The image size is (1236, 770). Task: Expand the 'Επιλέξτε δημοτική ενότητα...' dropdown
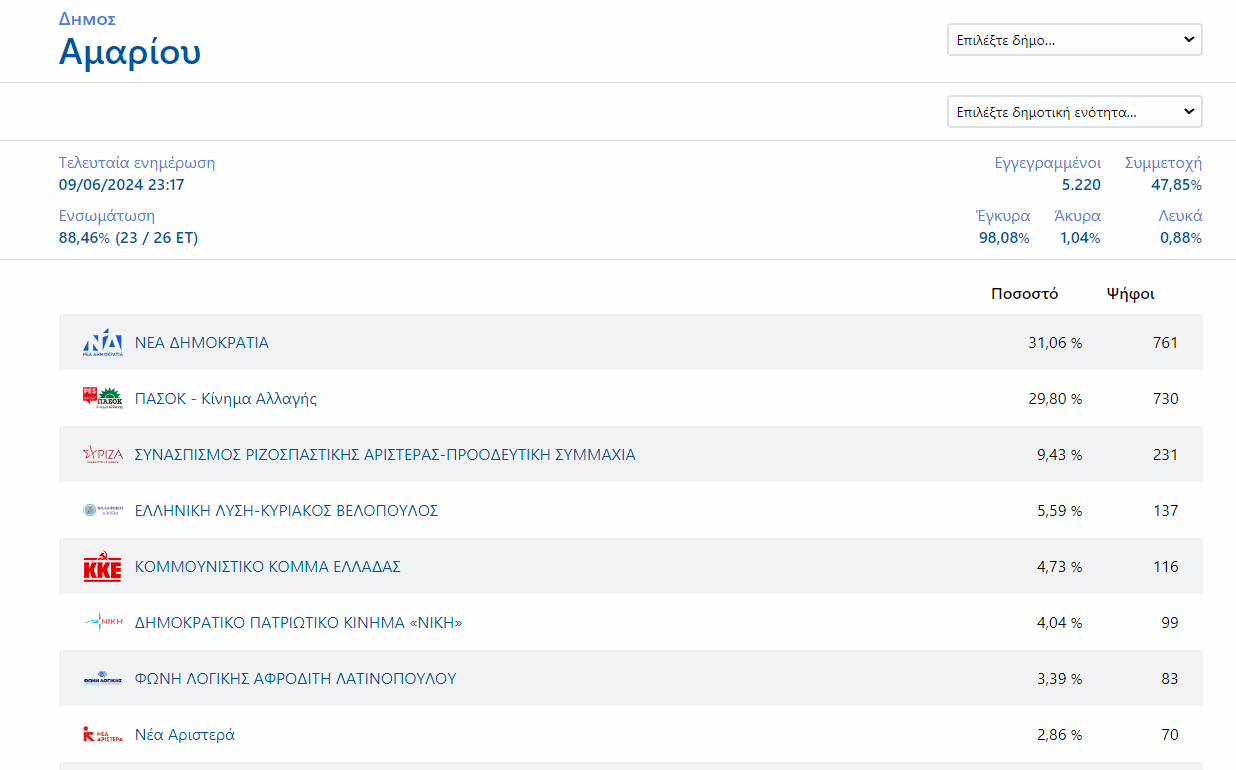pos(1074,112)
